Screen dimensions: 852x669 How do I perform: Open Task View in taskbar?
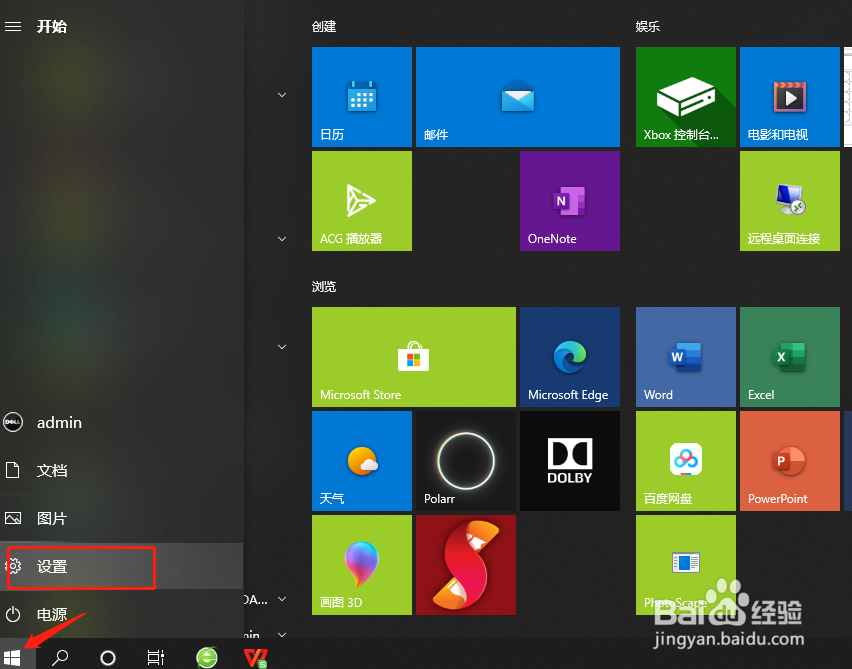click(x=156, y=658)
